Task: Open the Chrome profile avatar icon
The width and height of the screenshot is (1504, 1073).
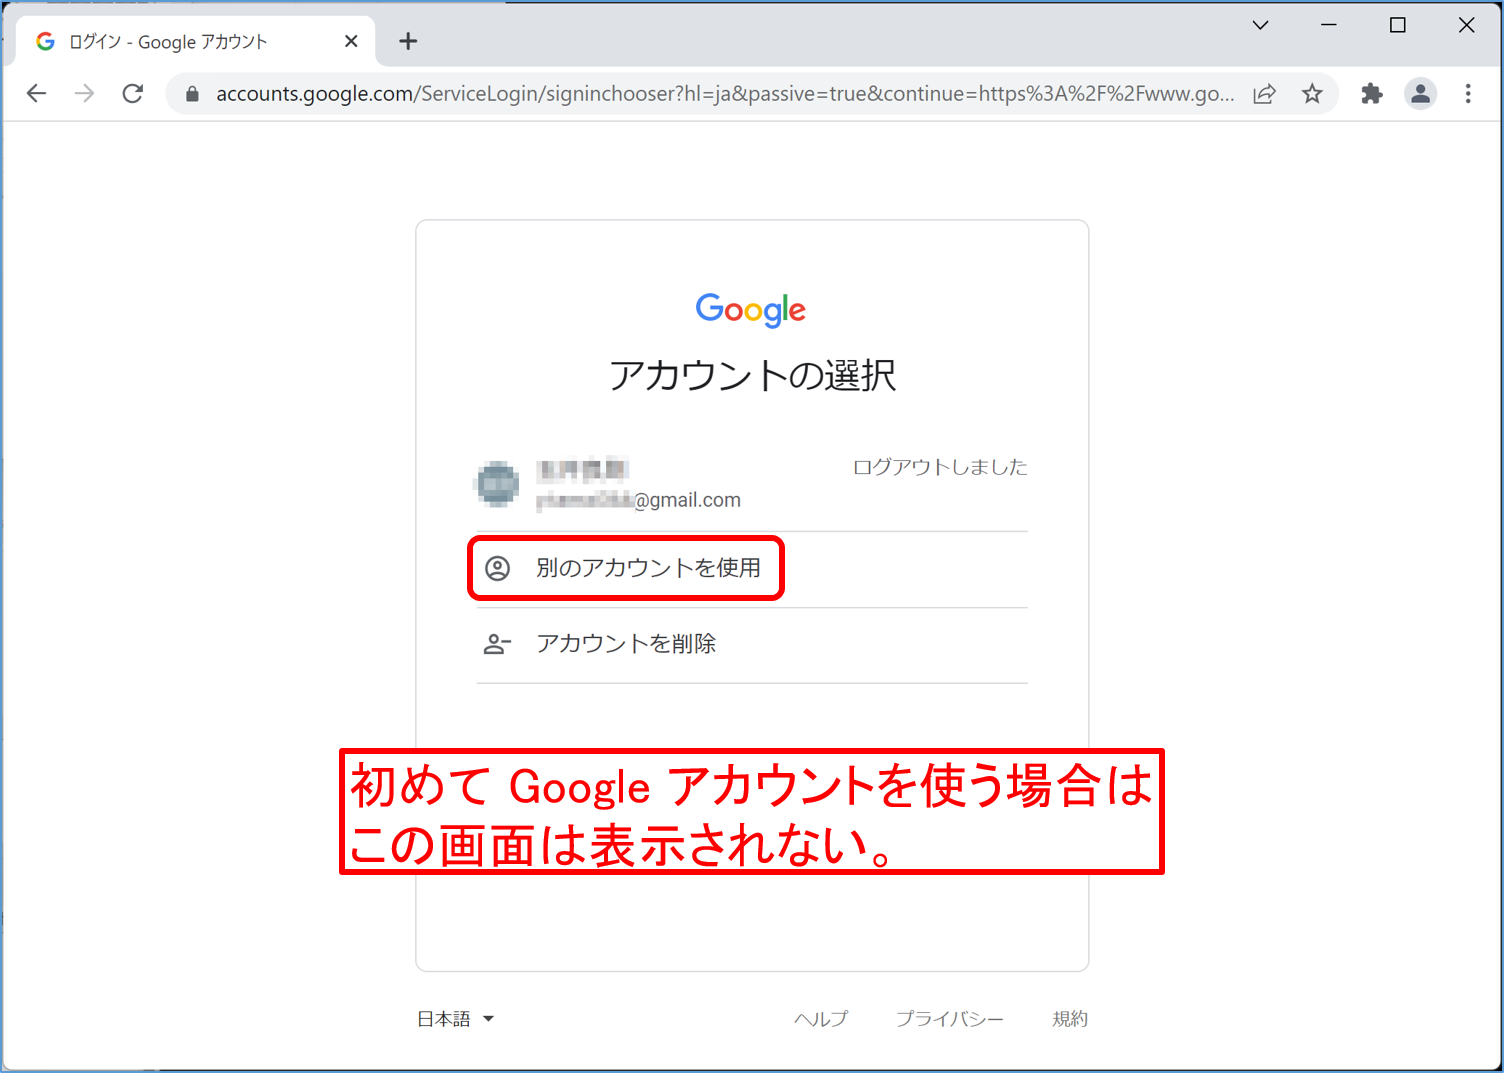Action: pos(1420,94)
